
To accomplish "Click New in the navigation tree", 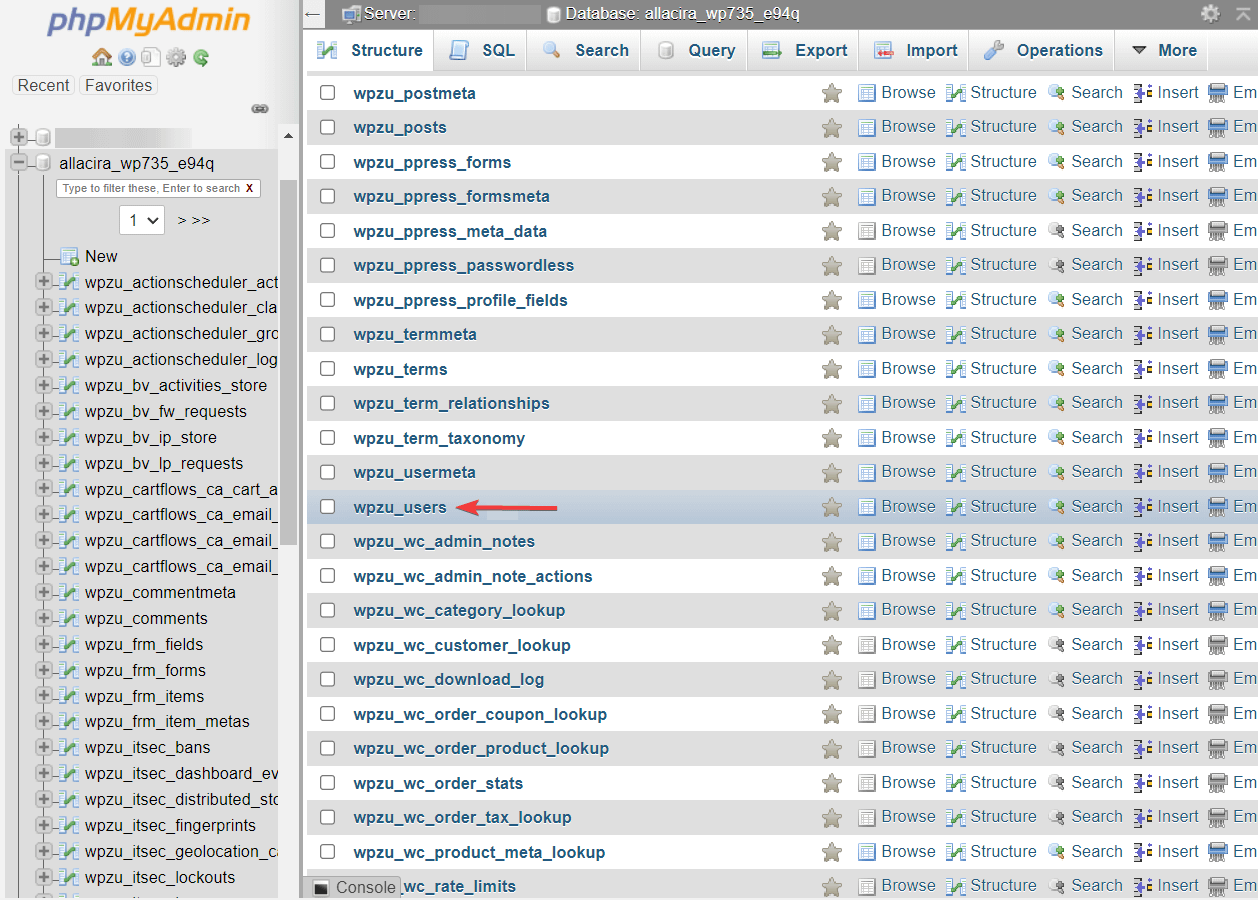I will coord(101,257).
